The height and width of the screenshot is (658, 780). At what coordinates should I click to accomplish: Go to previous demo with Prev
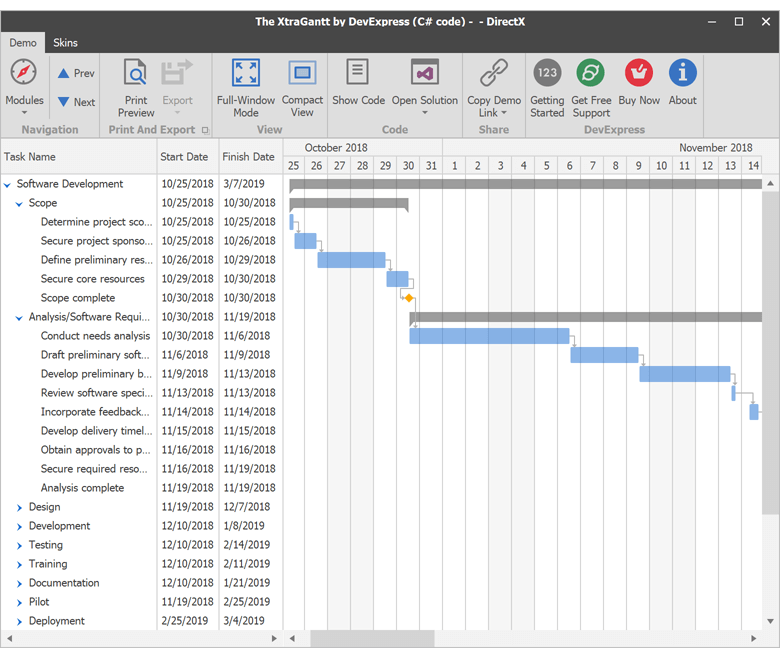coord(76,73)
